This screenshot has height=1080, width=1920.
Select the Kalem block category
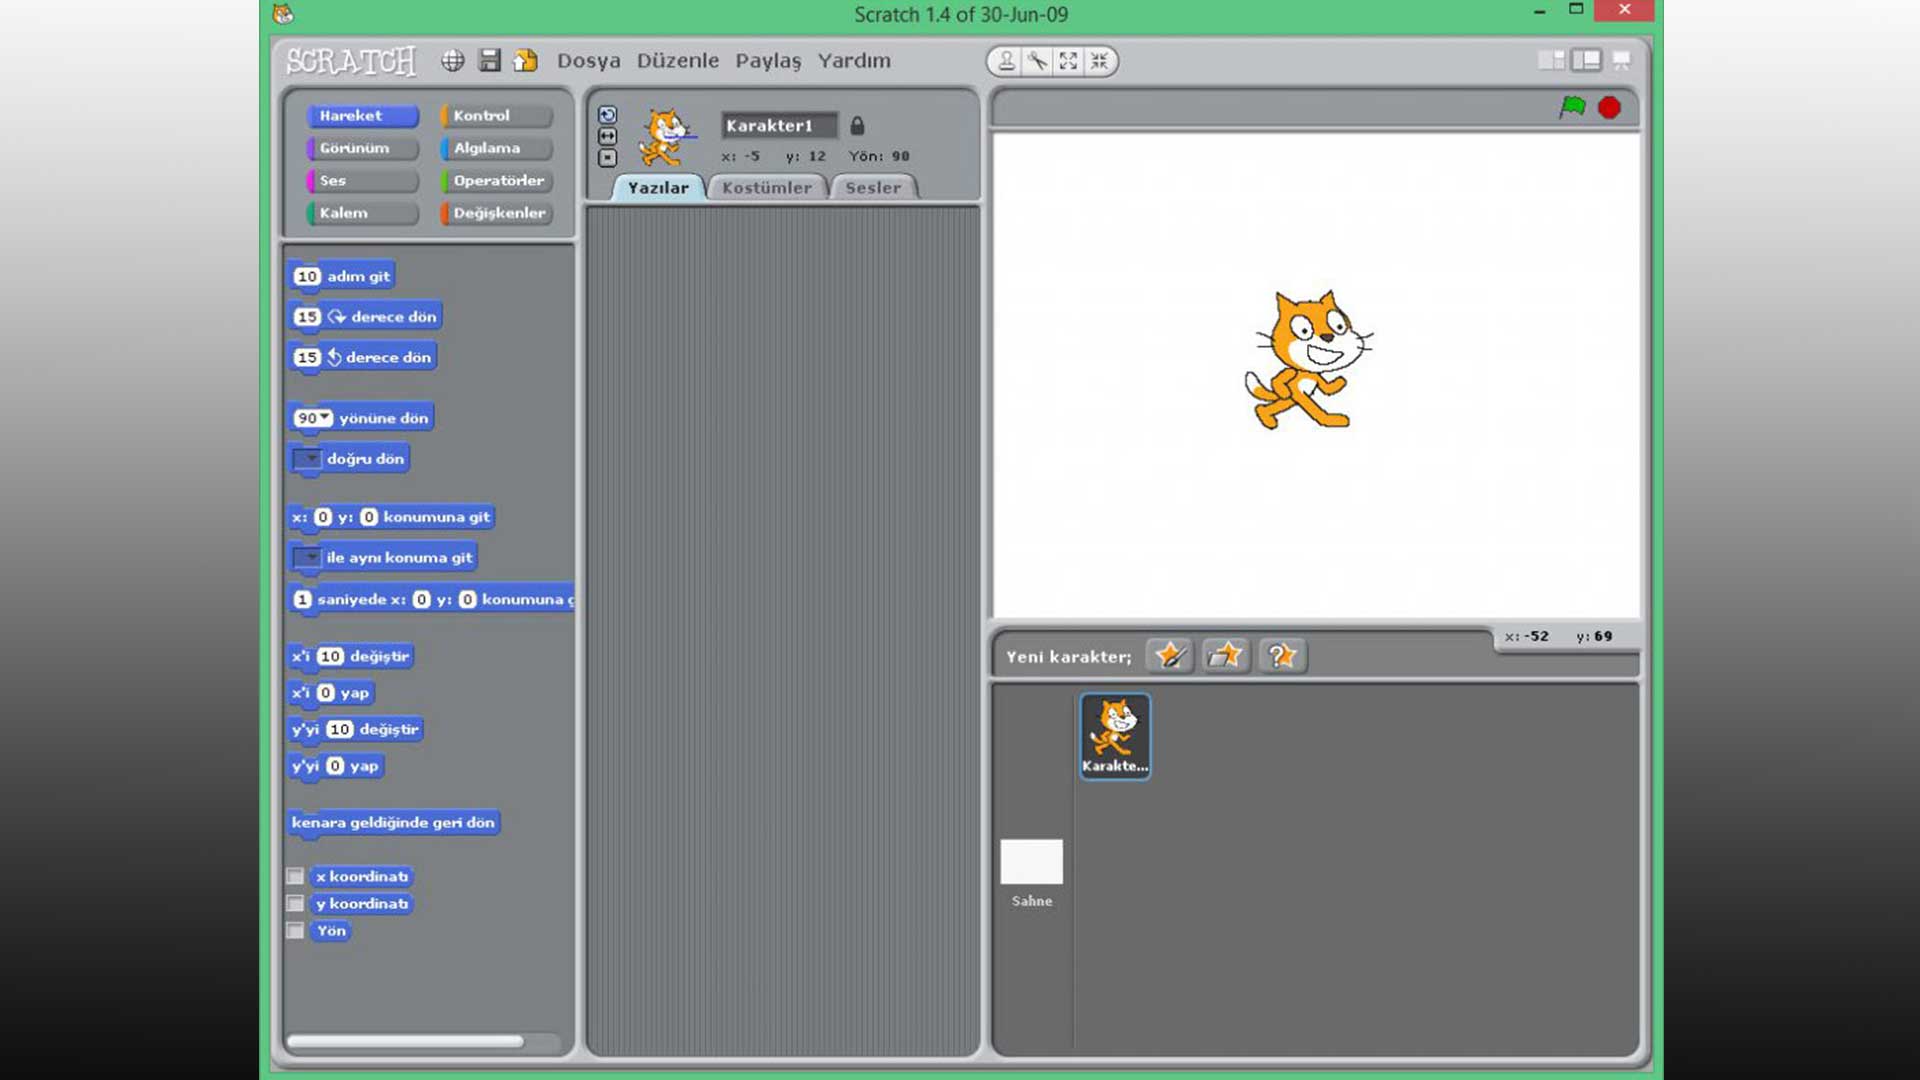click(362, 213)
